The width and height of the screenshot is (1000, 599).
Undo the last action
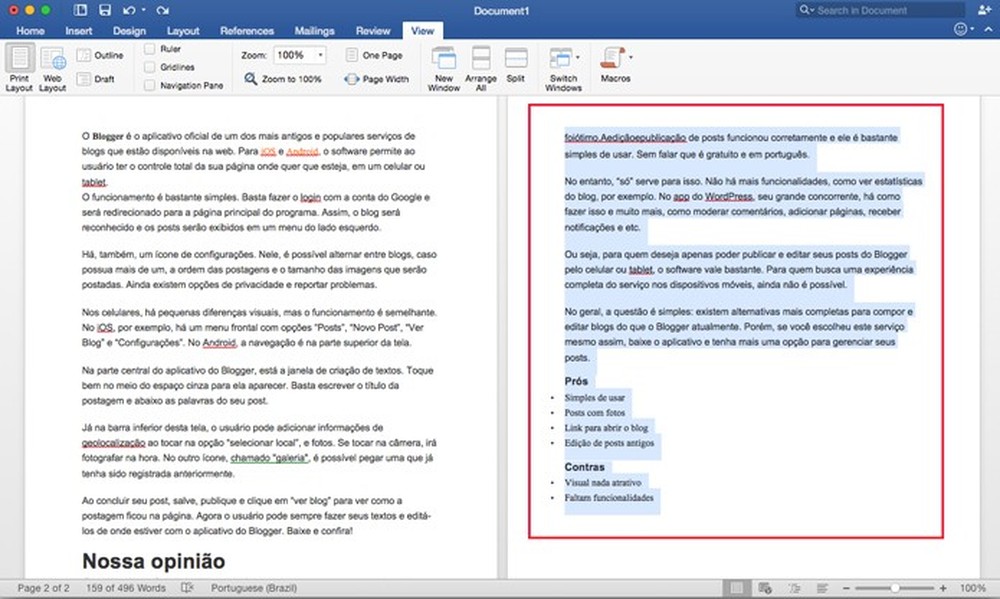point(129,10)
